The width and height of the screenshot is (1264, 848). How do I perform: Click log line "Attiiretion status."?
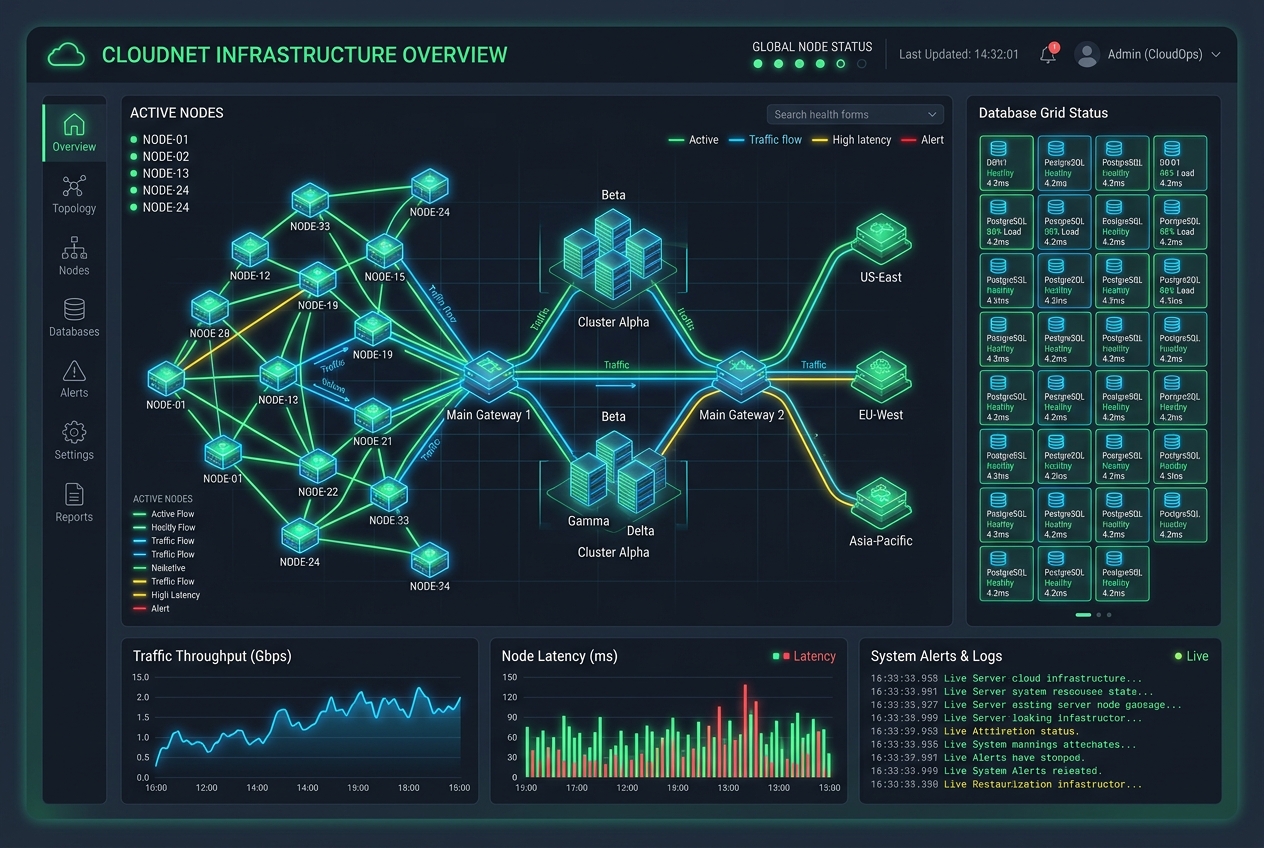[x=975, y=732]
